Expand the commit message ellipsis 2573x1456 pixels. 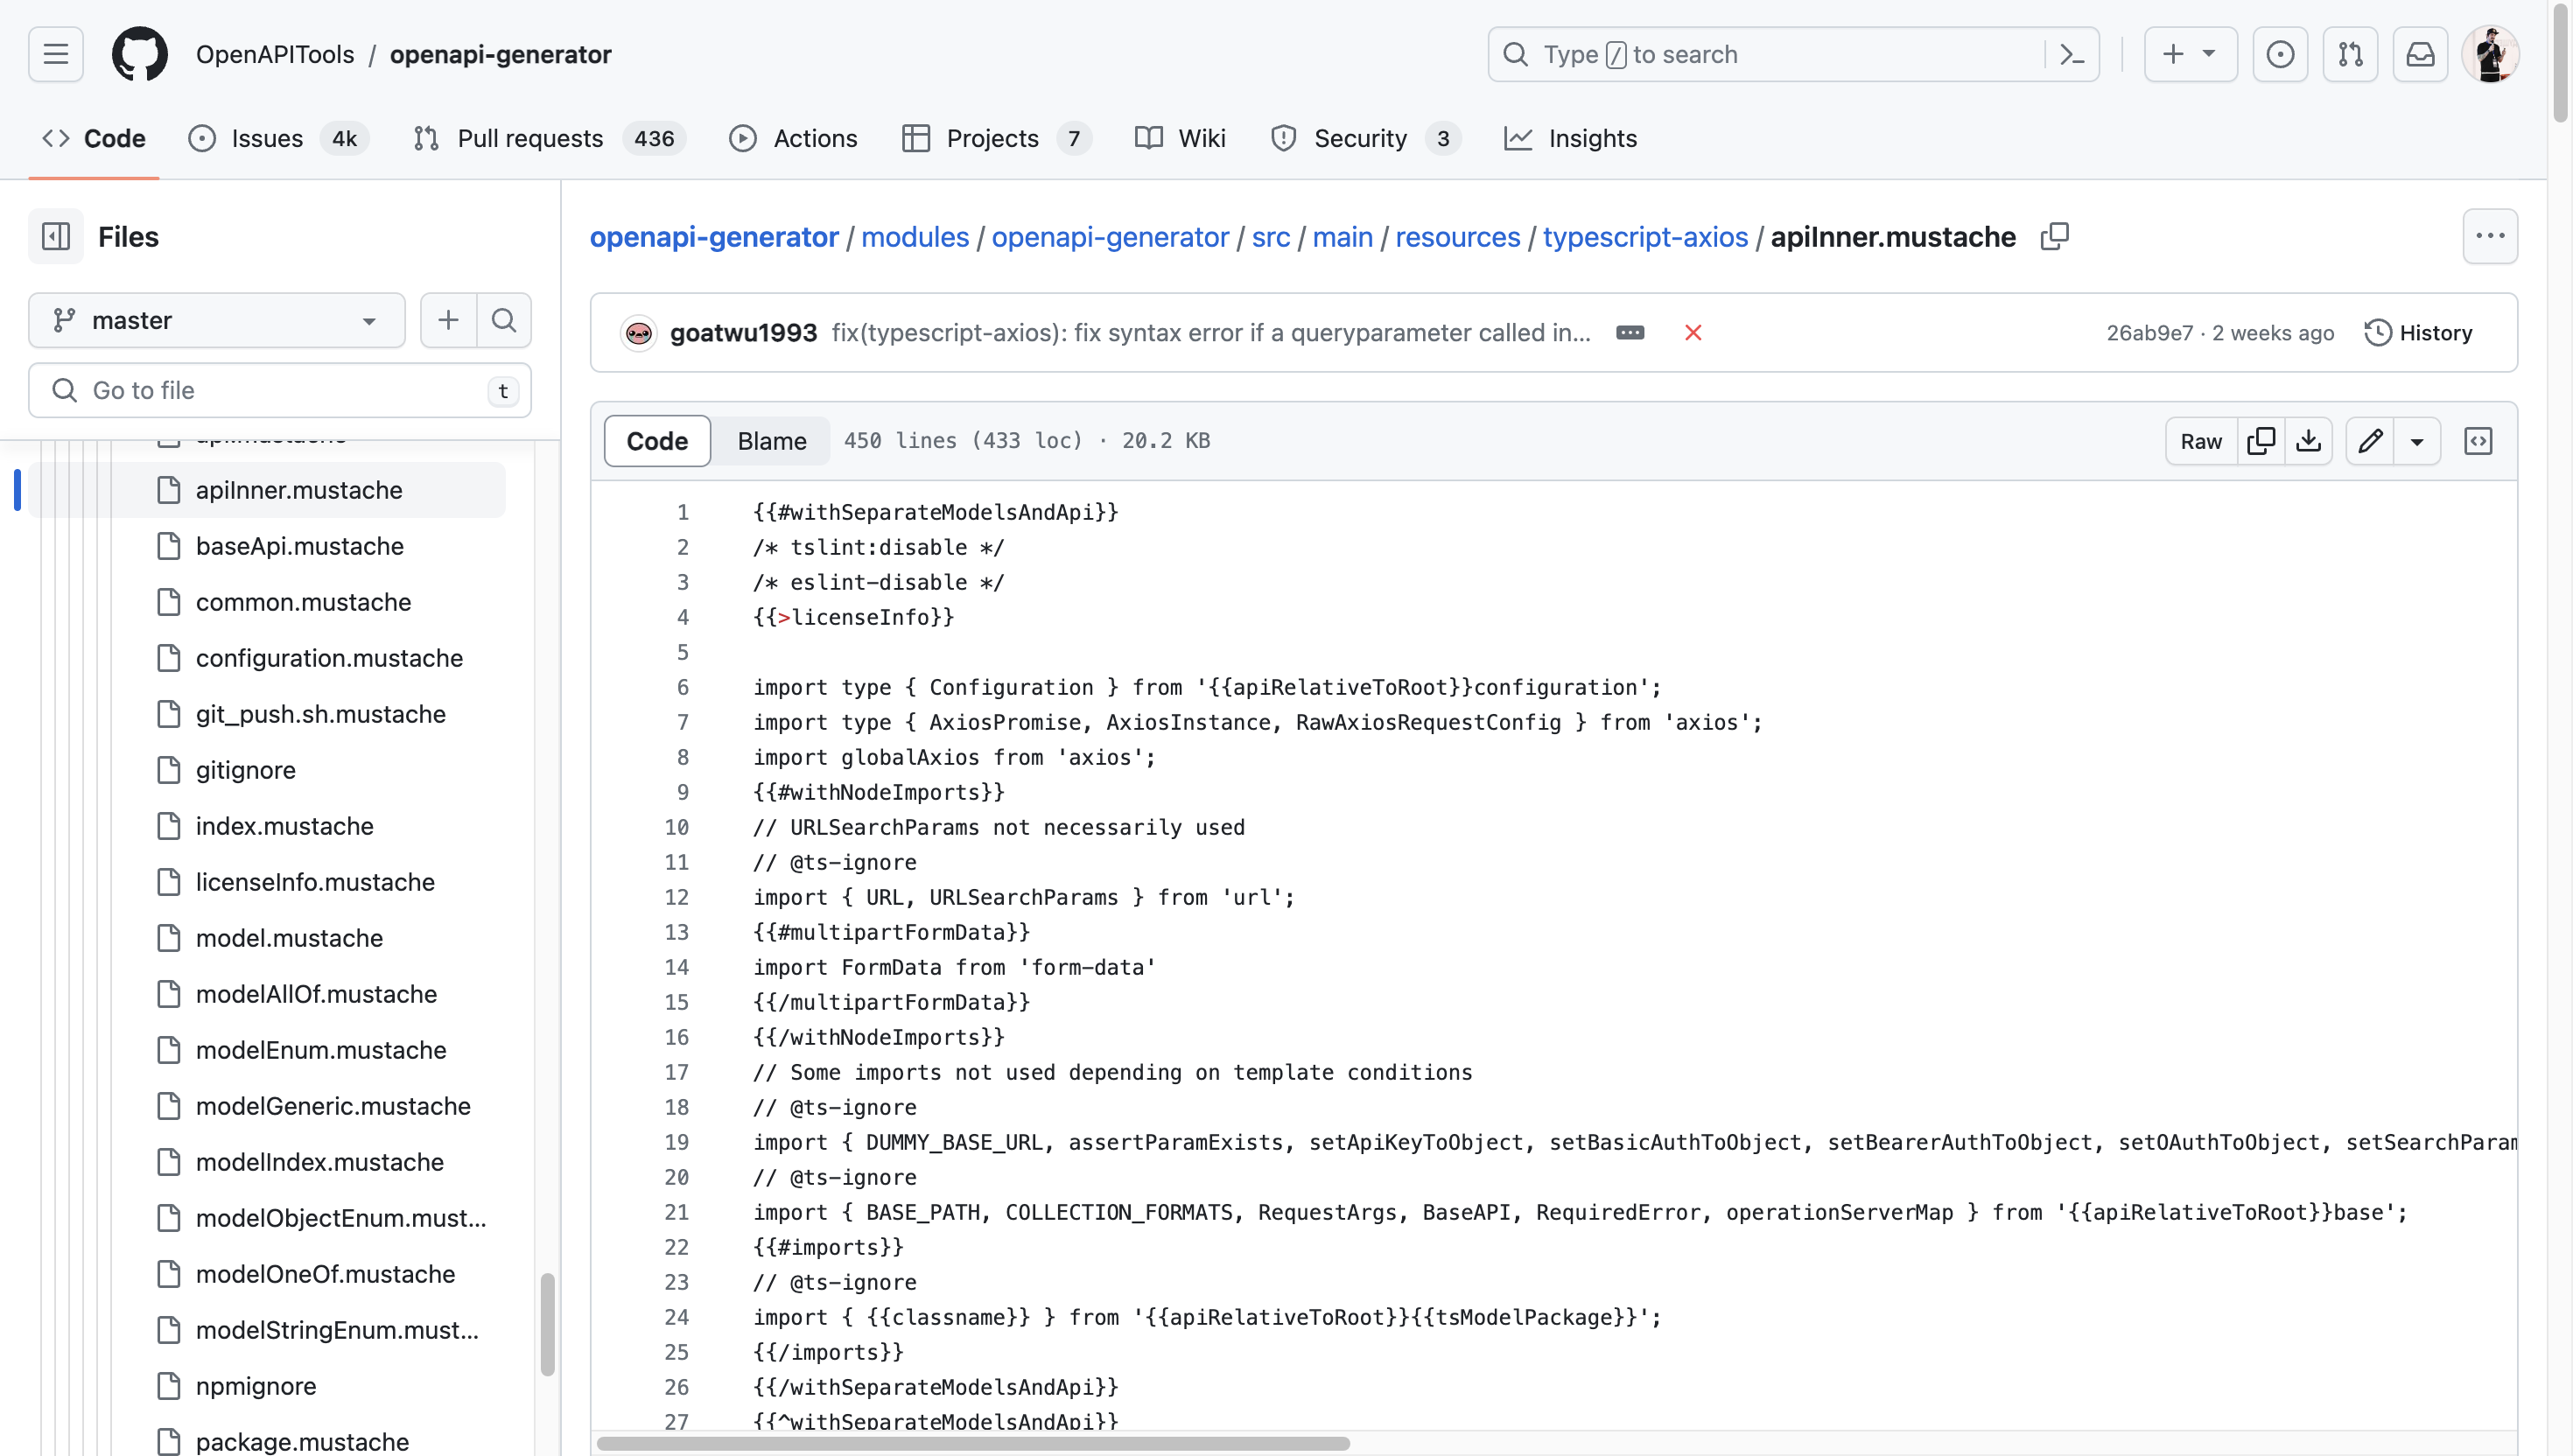[1630, 333]
